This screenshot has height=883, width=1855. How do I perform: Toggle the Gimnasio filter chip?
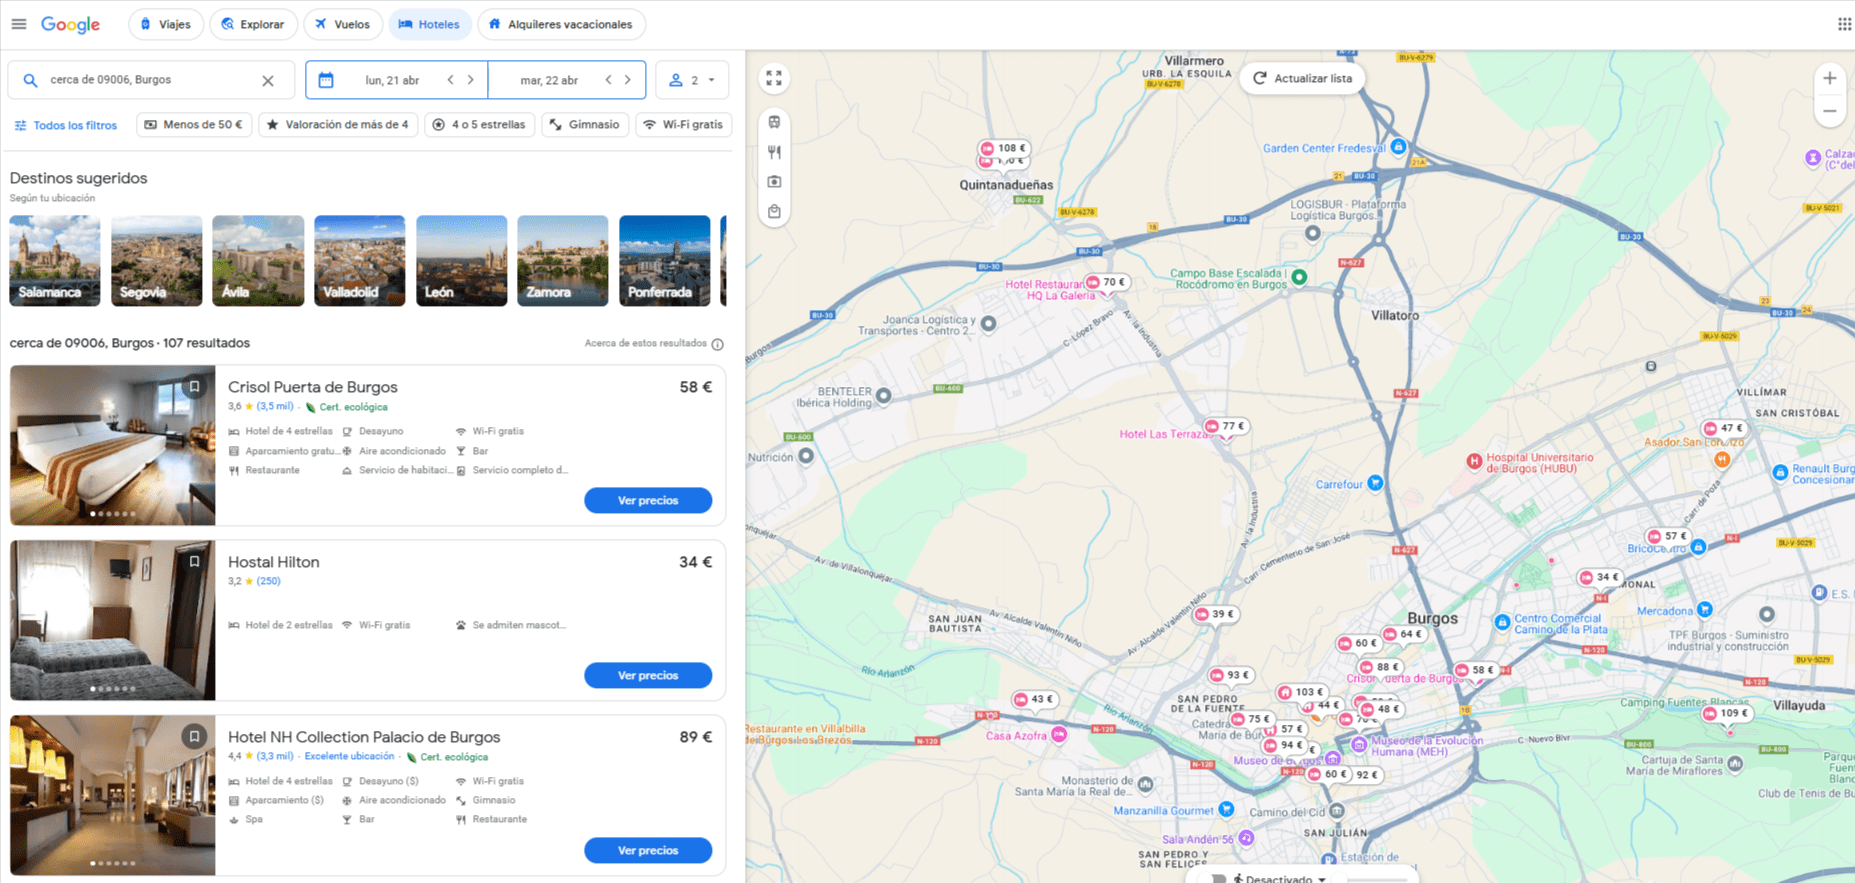(x=585, y=125)
